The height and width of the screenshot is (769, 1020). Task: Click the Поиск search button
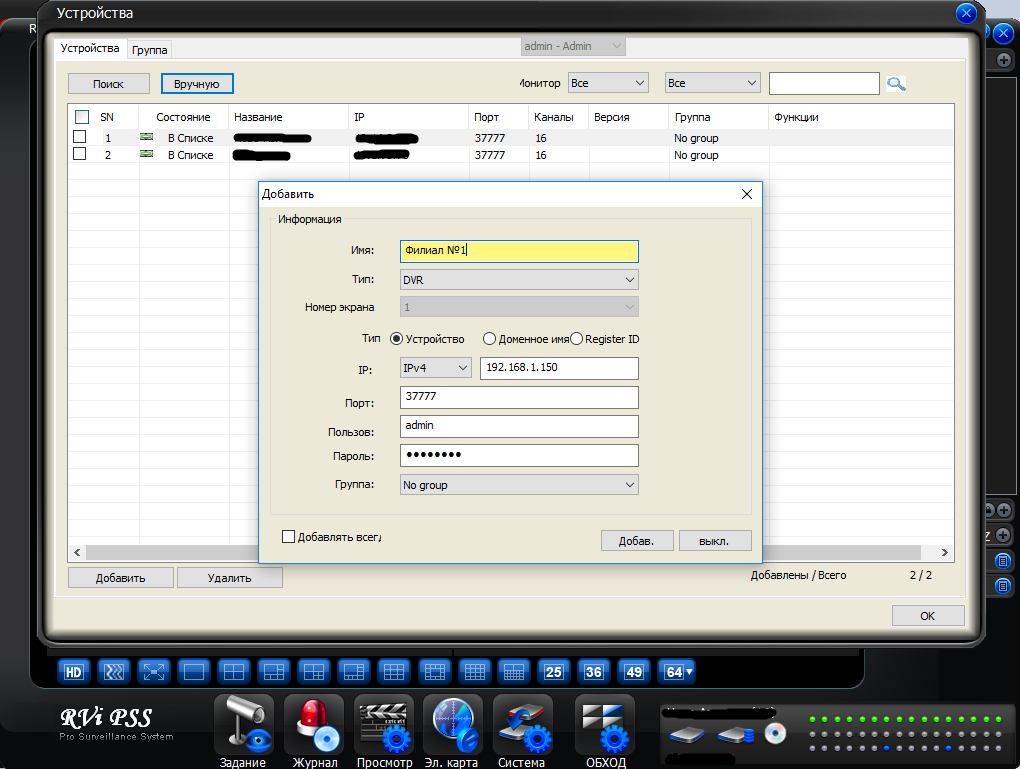(x=109, y=84)
